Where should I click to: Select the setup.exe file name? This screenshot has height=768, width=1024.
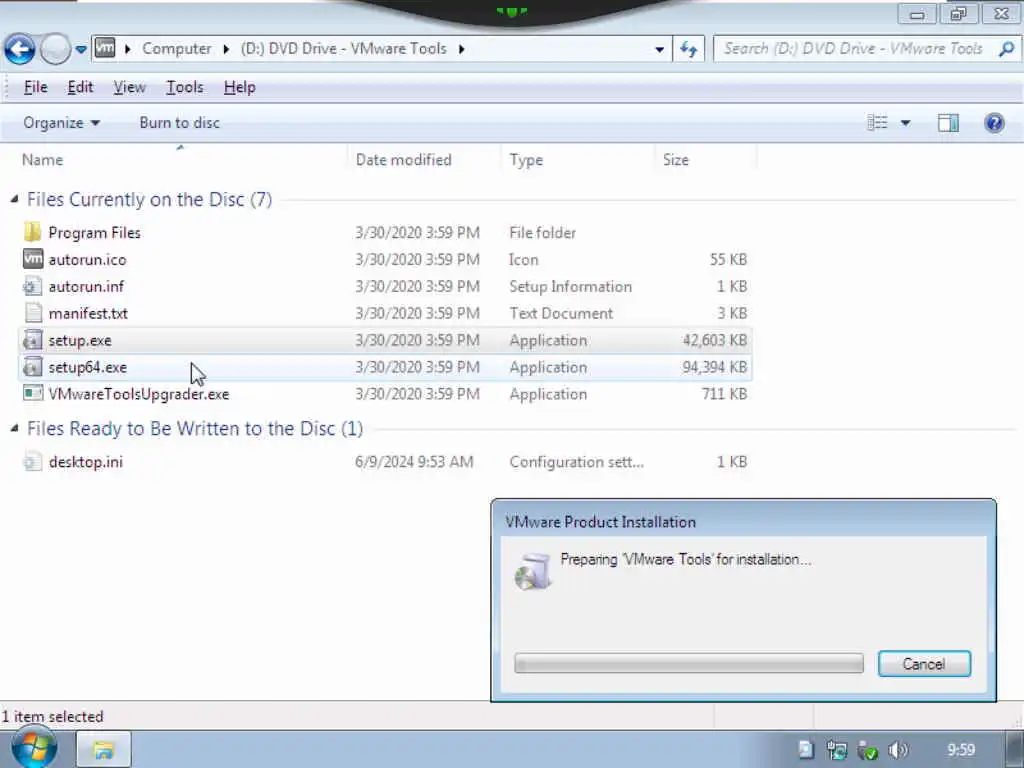(80, 341)
